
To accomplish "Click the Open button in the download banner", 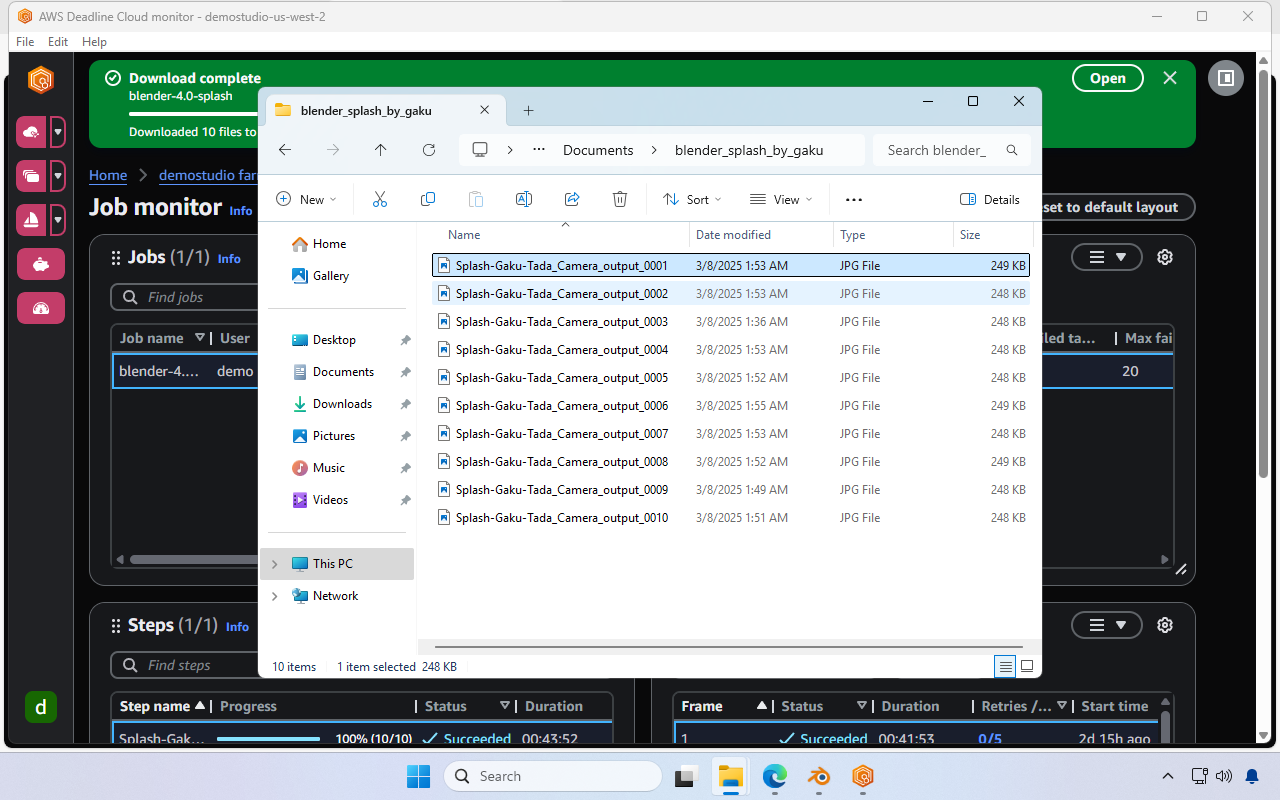I will tap(1107, 77).
